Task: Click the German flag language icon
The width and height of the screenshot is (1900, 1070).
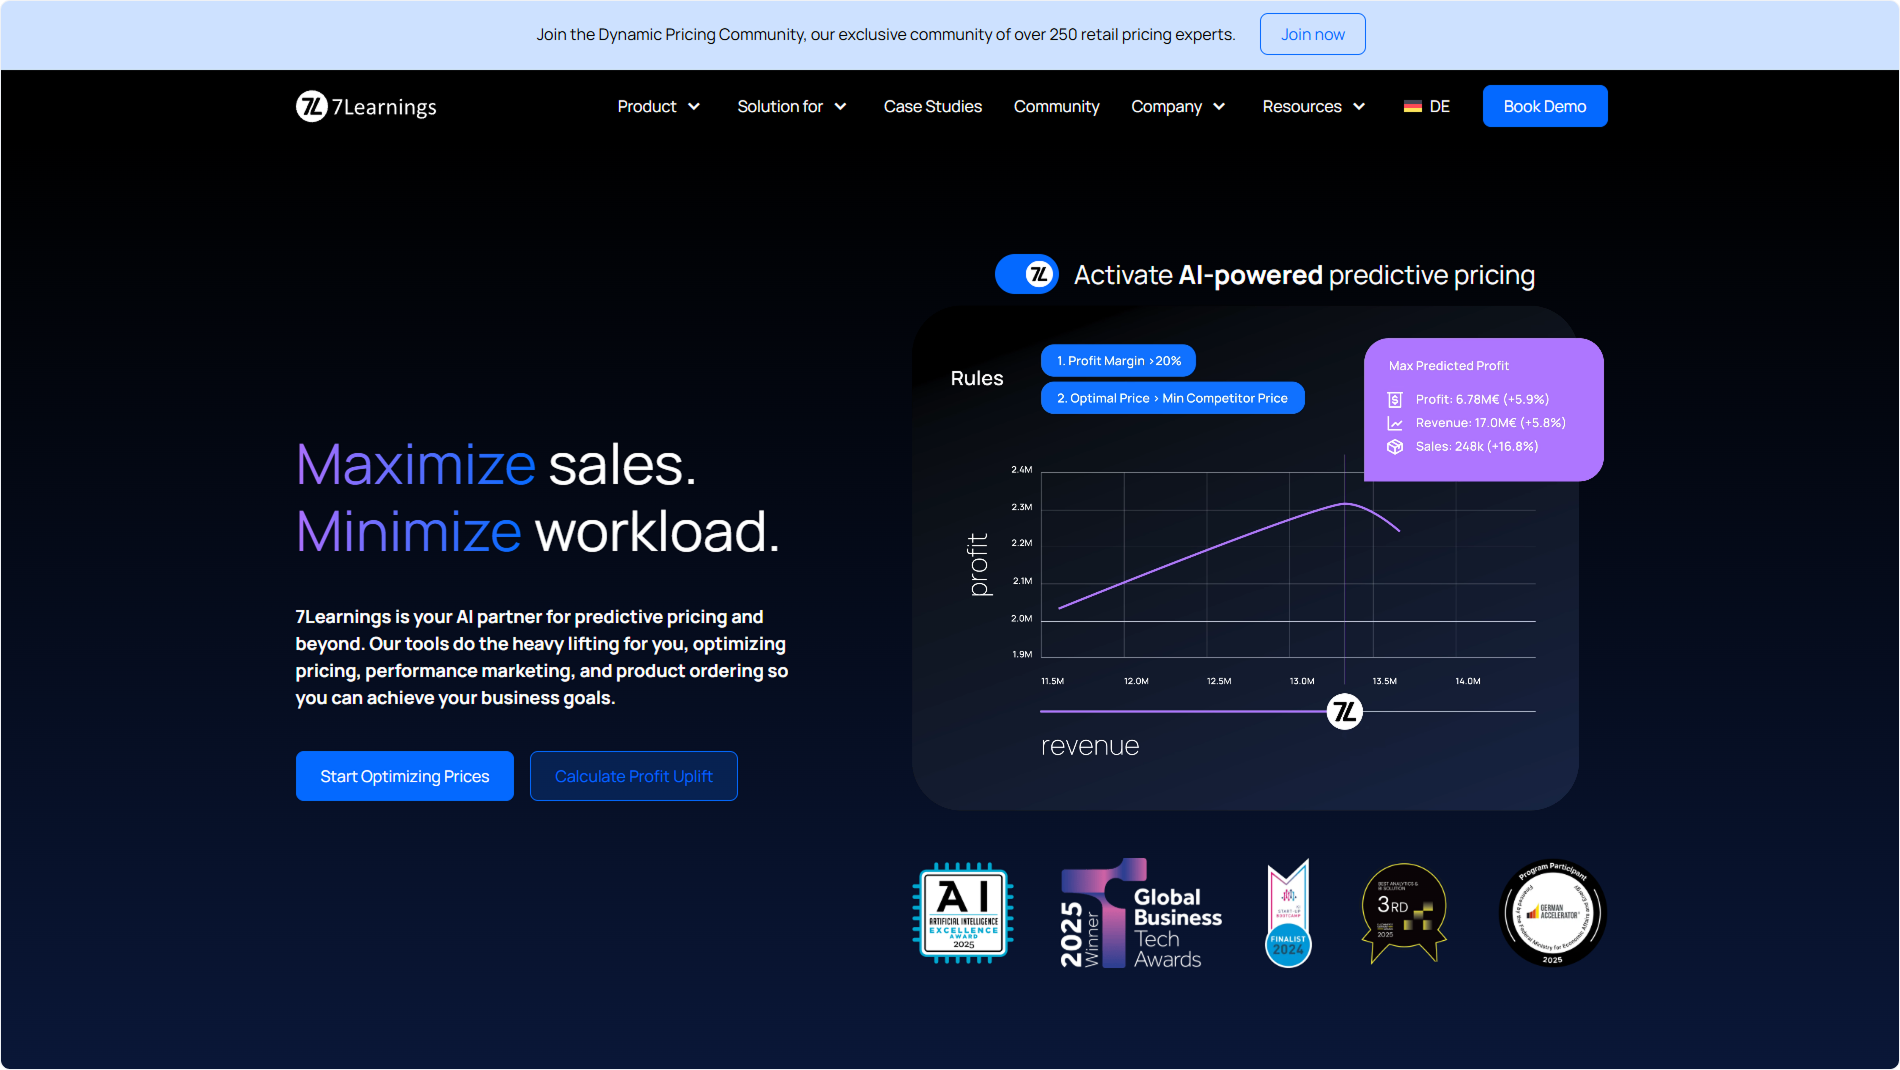Action: (x=1412, y=106)
